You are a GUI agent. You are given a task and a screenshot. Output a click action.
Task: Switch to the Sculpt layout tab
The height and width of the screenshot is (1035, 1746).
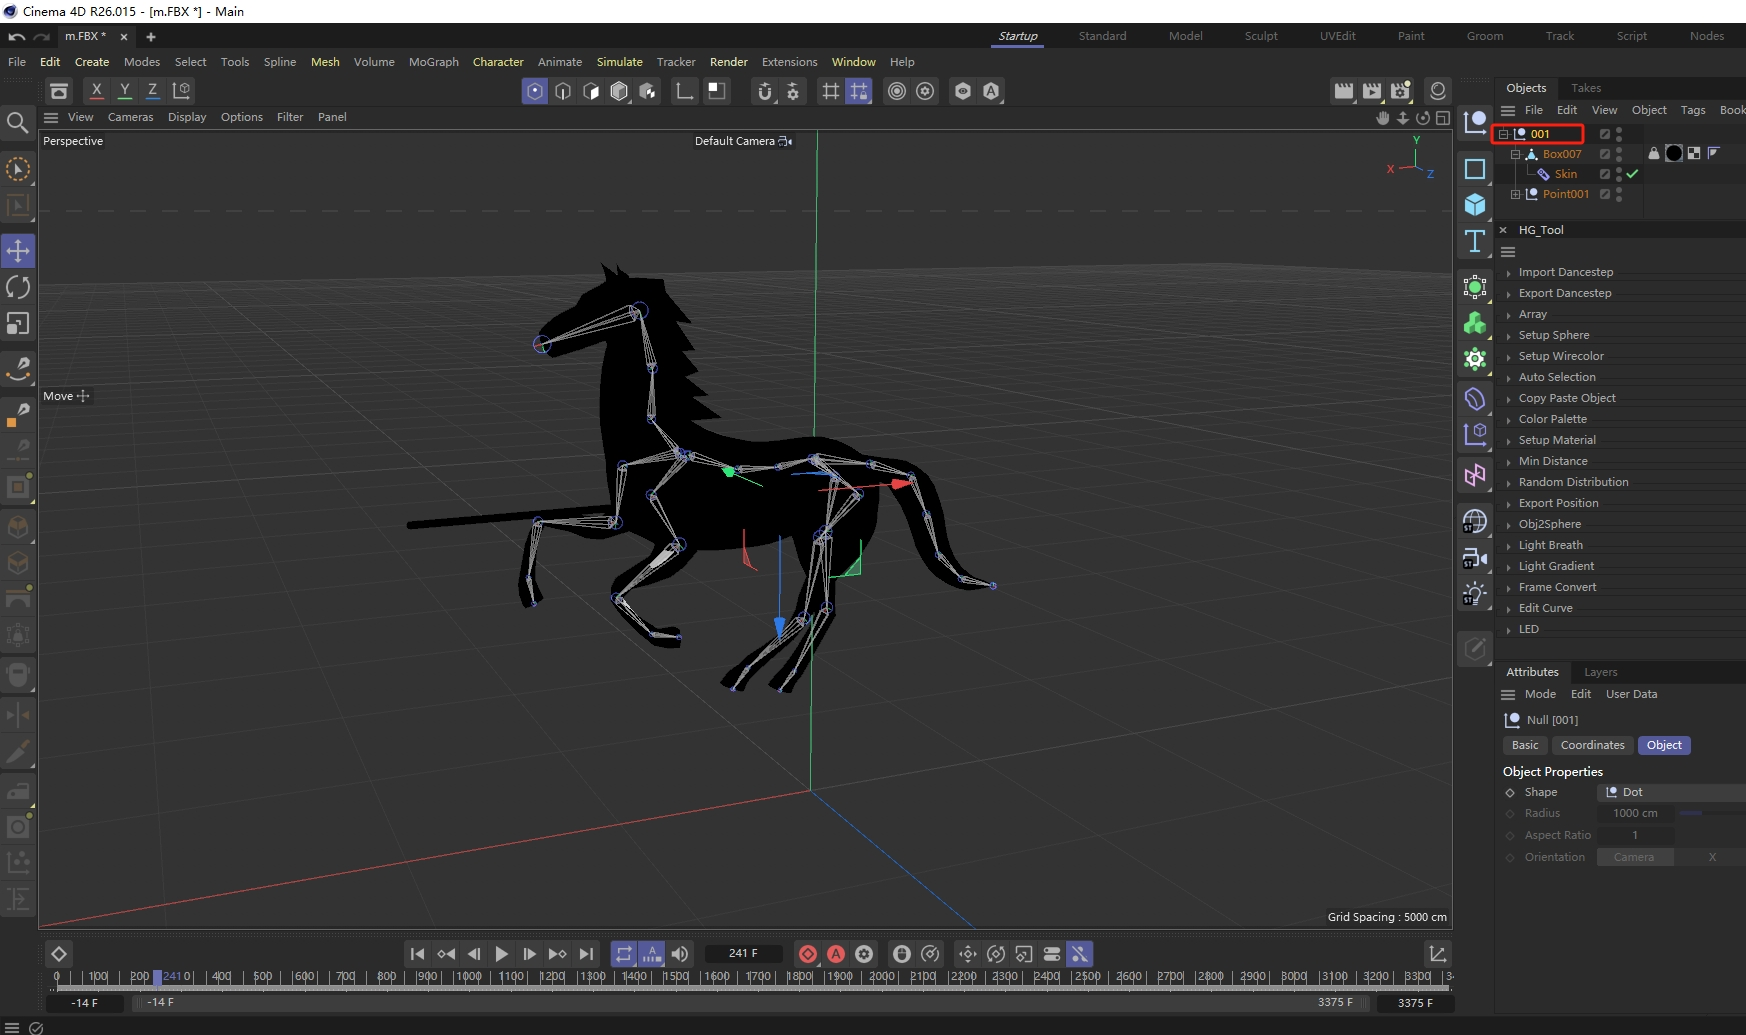click(1261, 36)
